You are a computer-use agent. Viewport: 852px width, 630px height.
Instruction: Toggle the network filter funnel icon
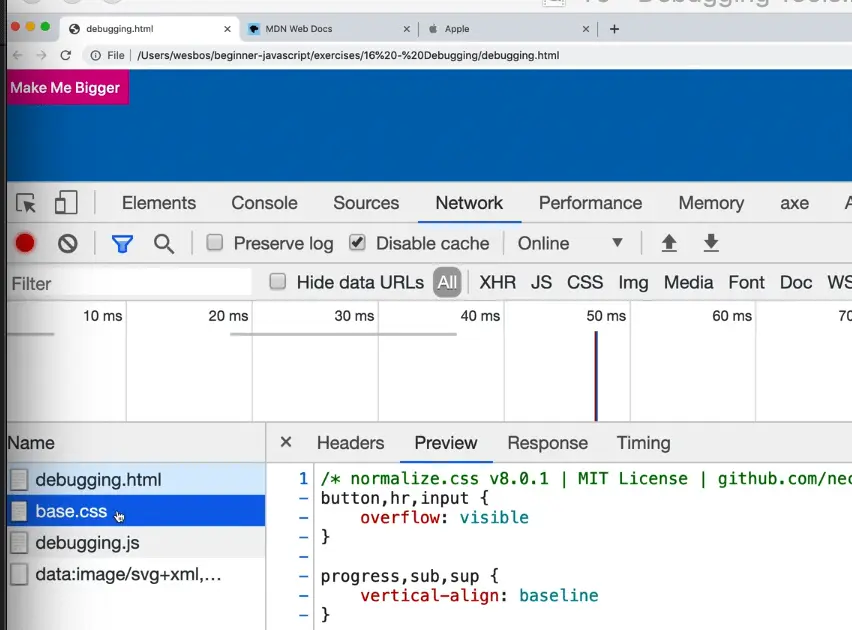click(x=122, y=243)
